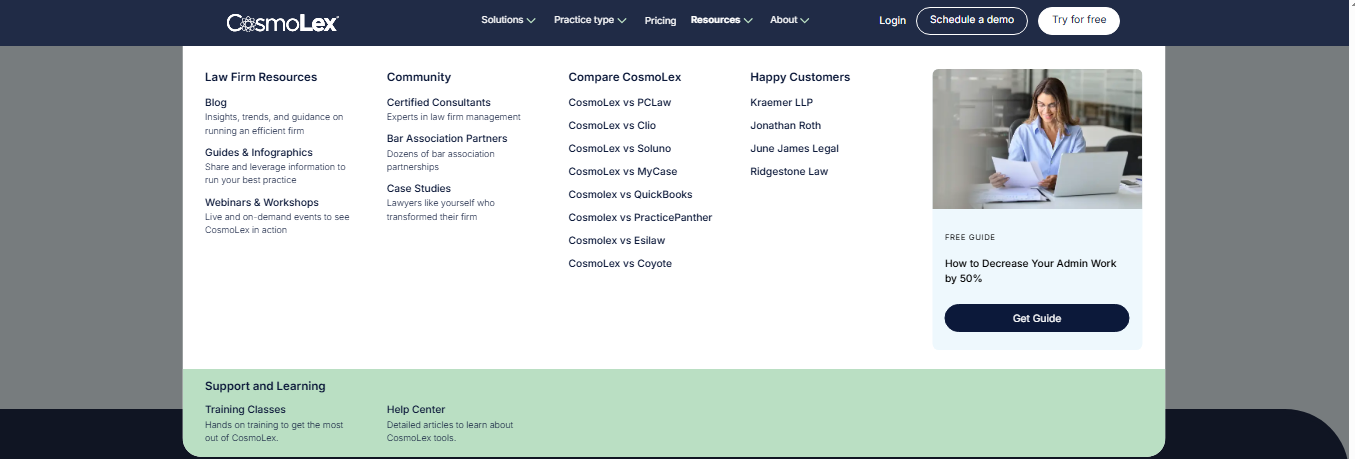Open CosmoLex vs Coyote comparison
Viewport: 1355px width, 459px height.
click(620, 263)
